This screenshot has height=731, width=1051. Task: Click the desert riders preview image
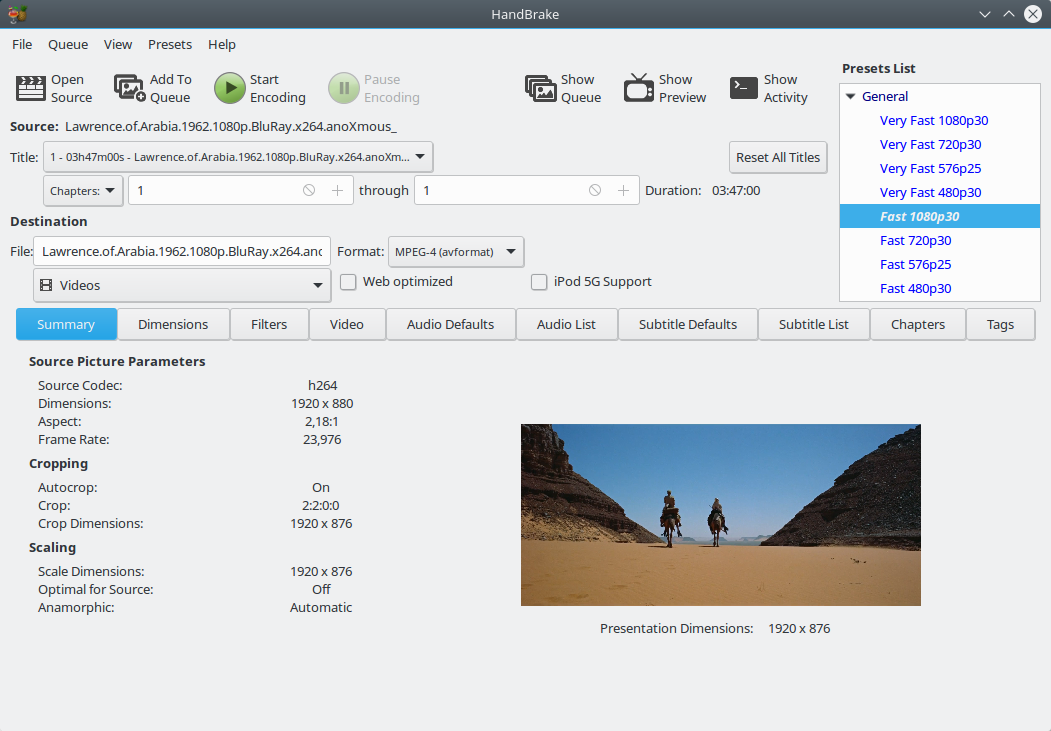[x=721, y=515]
